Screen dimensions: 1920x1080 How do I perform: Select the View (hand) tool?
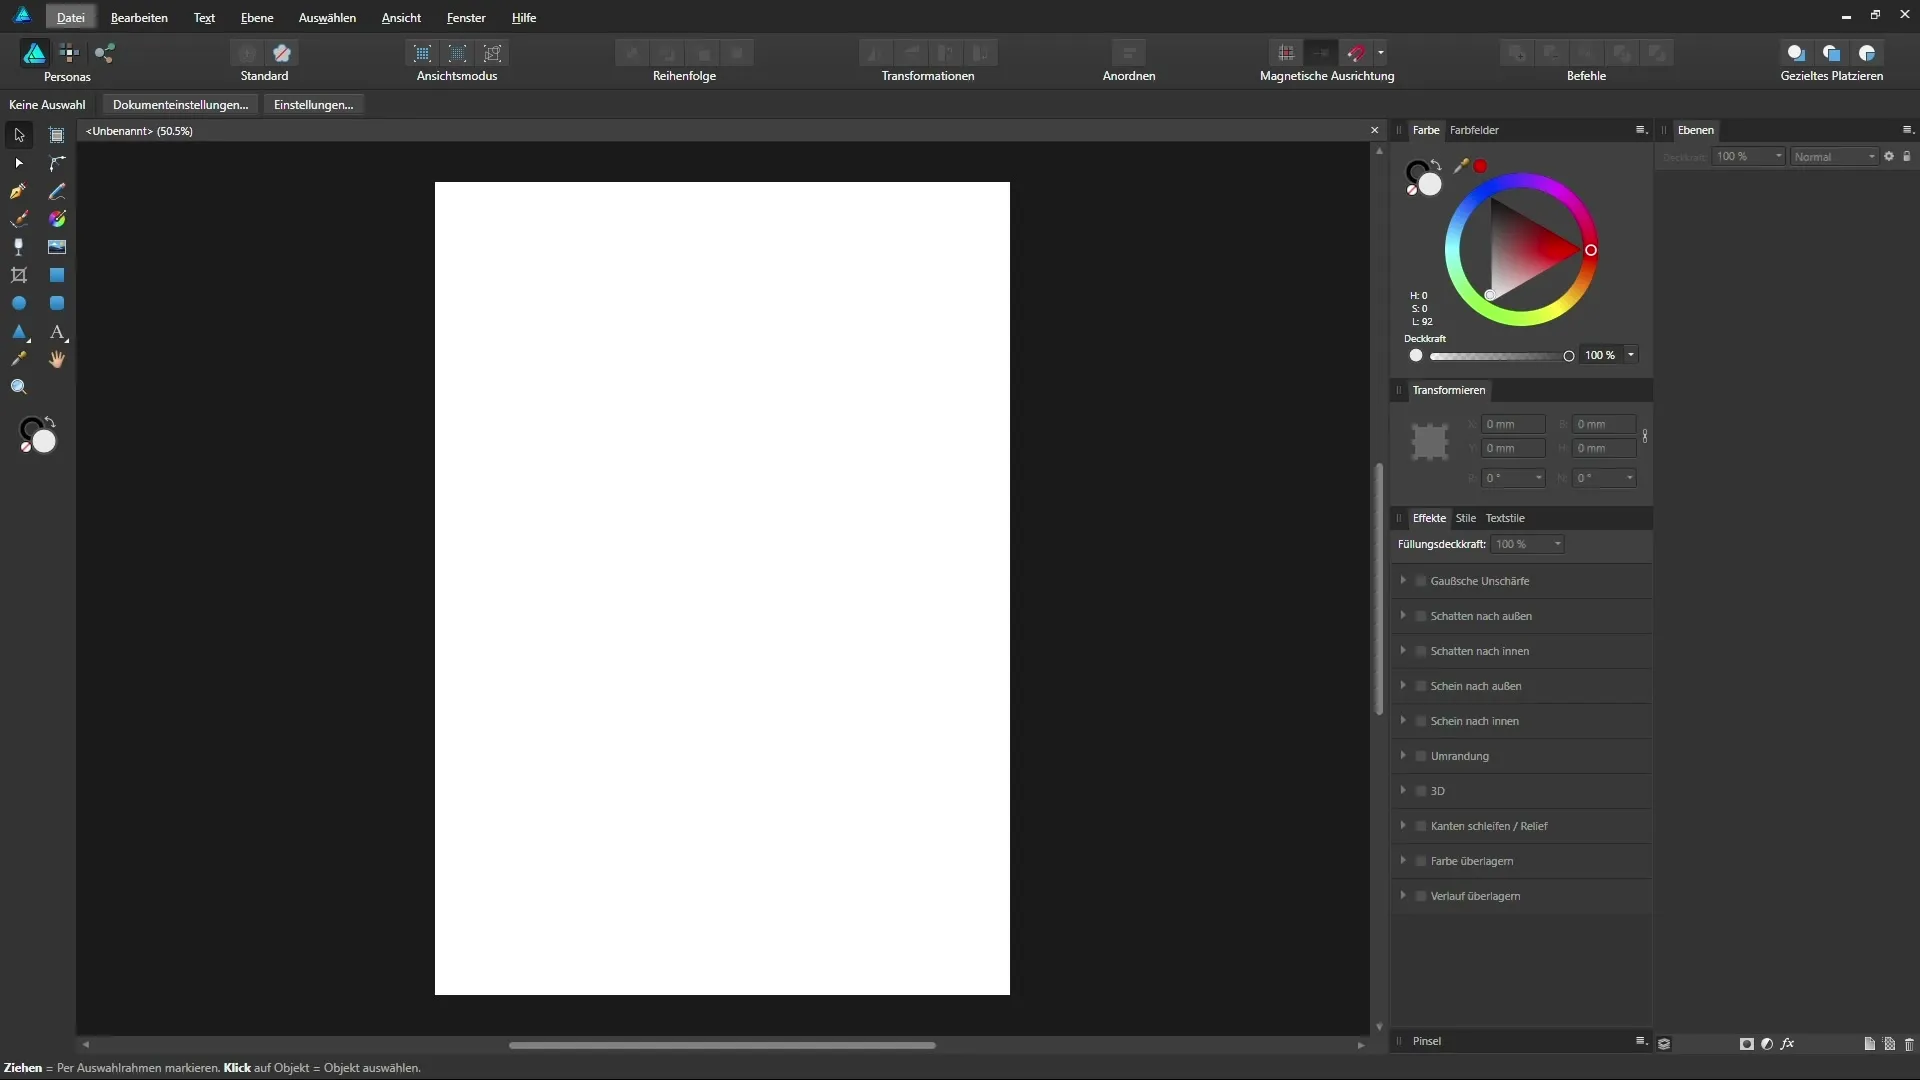[57, 359]
